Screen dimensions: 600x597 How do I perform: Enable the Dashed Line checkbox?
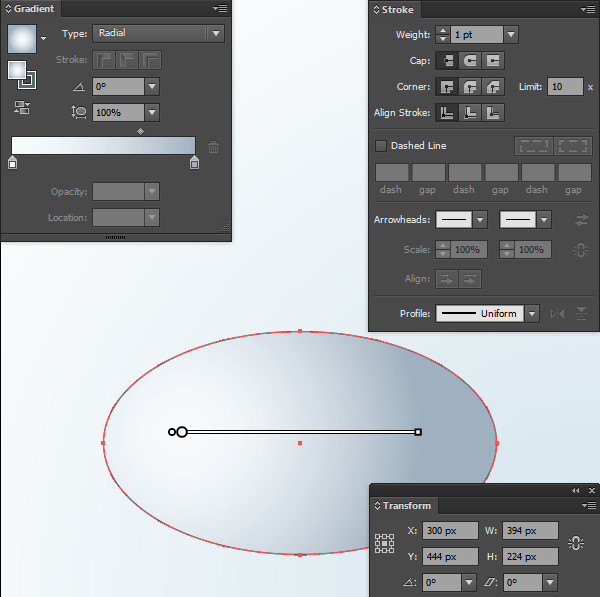click(381, 146)
